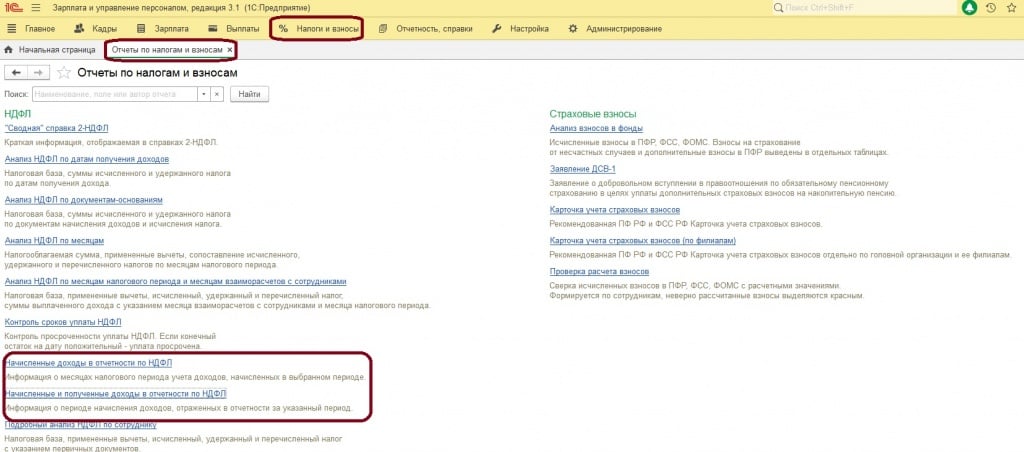Viewport: 1024px width, 452px height.
Task: Navigate forward with right arrow
Action: click(39, 73)
